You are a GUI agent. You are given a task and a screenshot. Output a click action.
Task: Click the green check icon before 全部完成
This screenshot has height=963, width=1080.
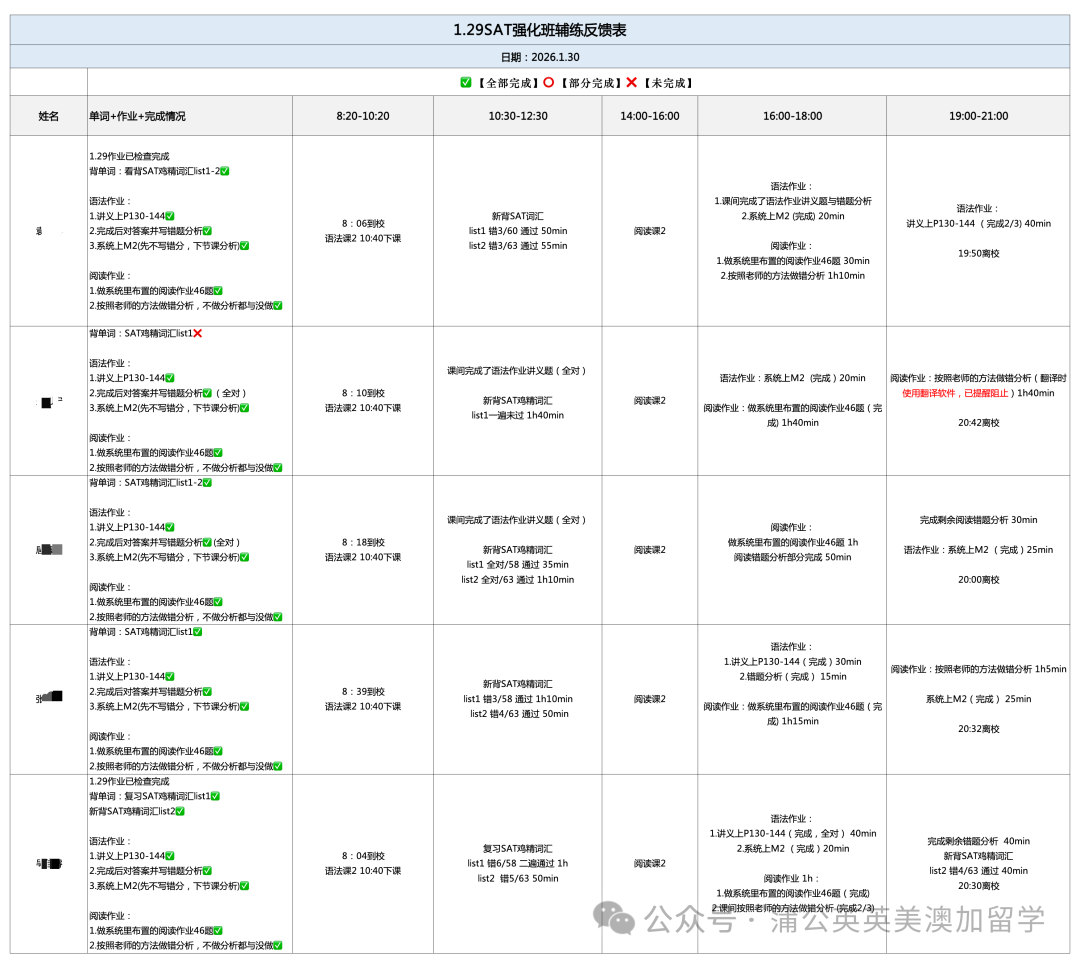click(x=466, y=83)
